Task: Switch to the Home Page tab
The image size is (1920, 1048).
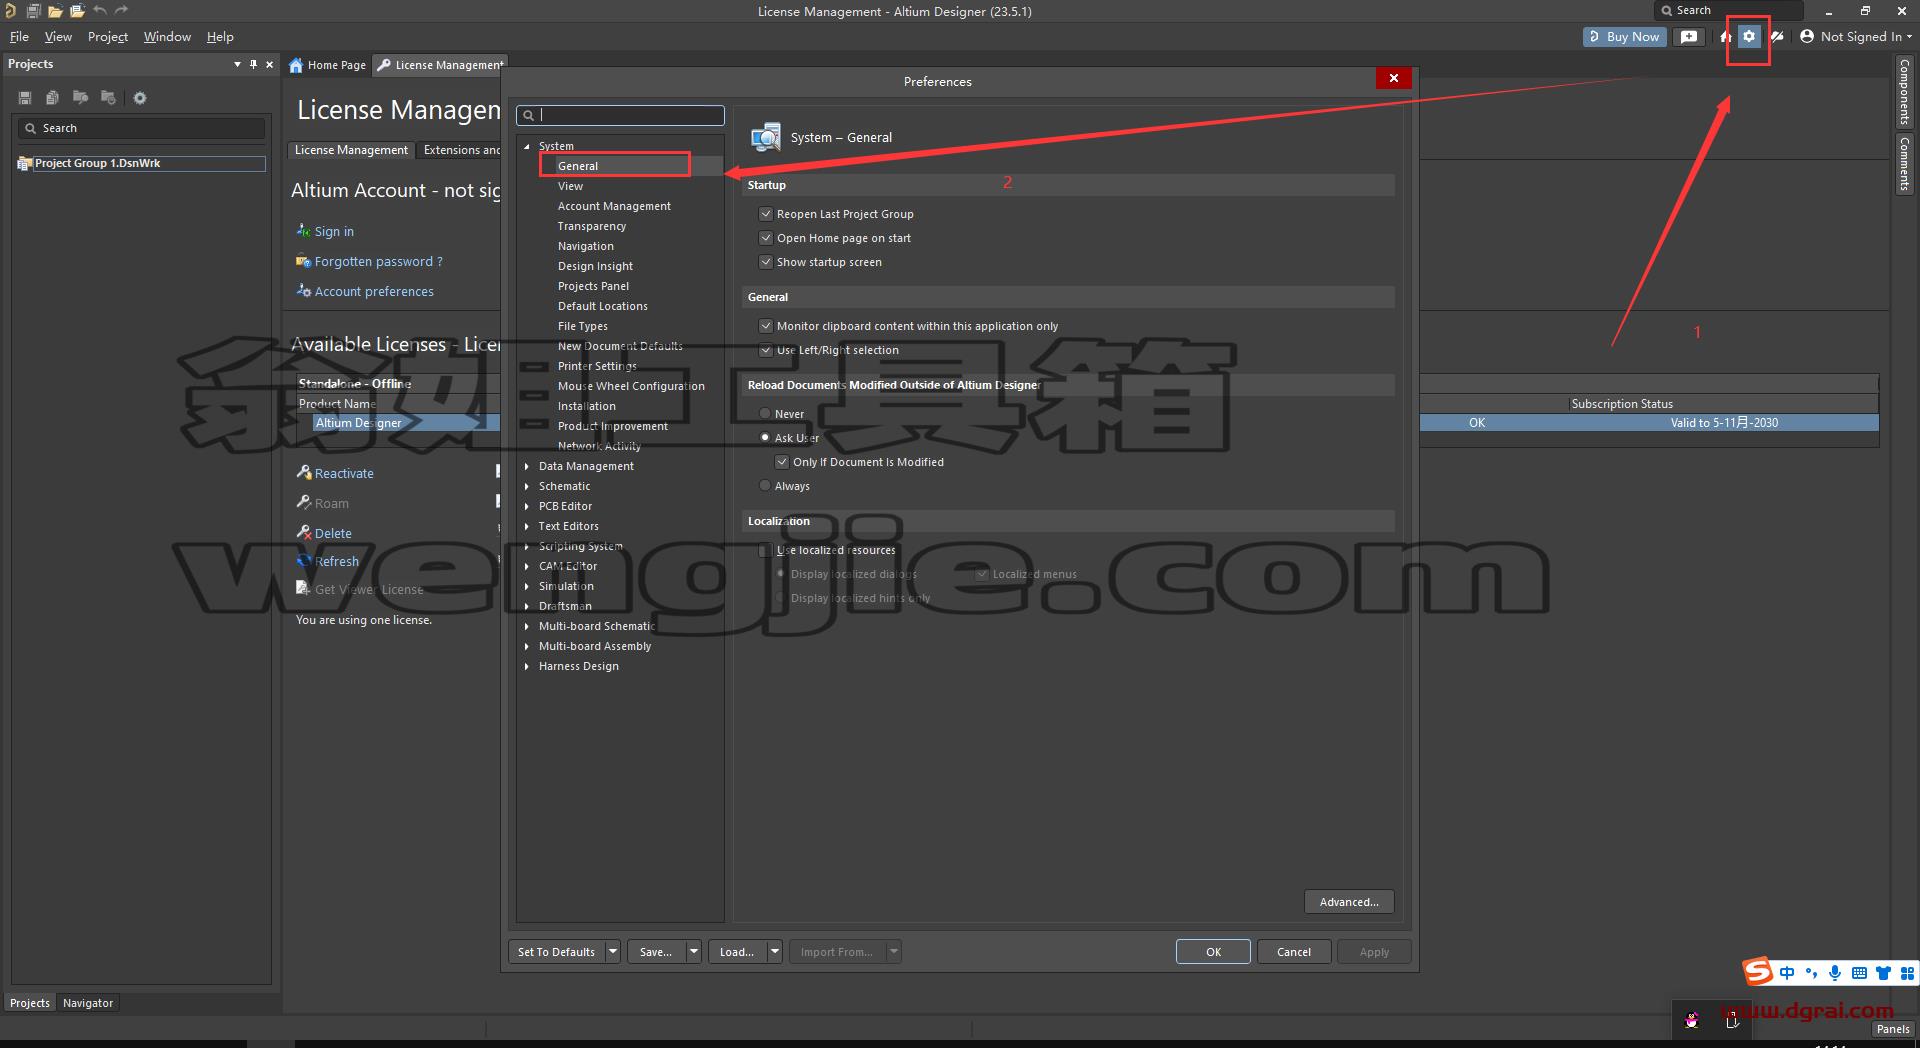Action: pyautogui.click(x=328, y=65)
